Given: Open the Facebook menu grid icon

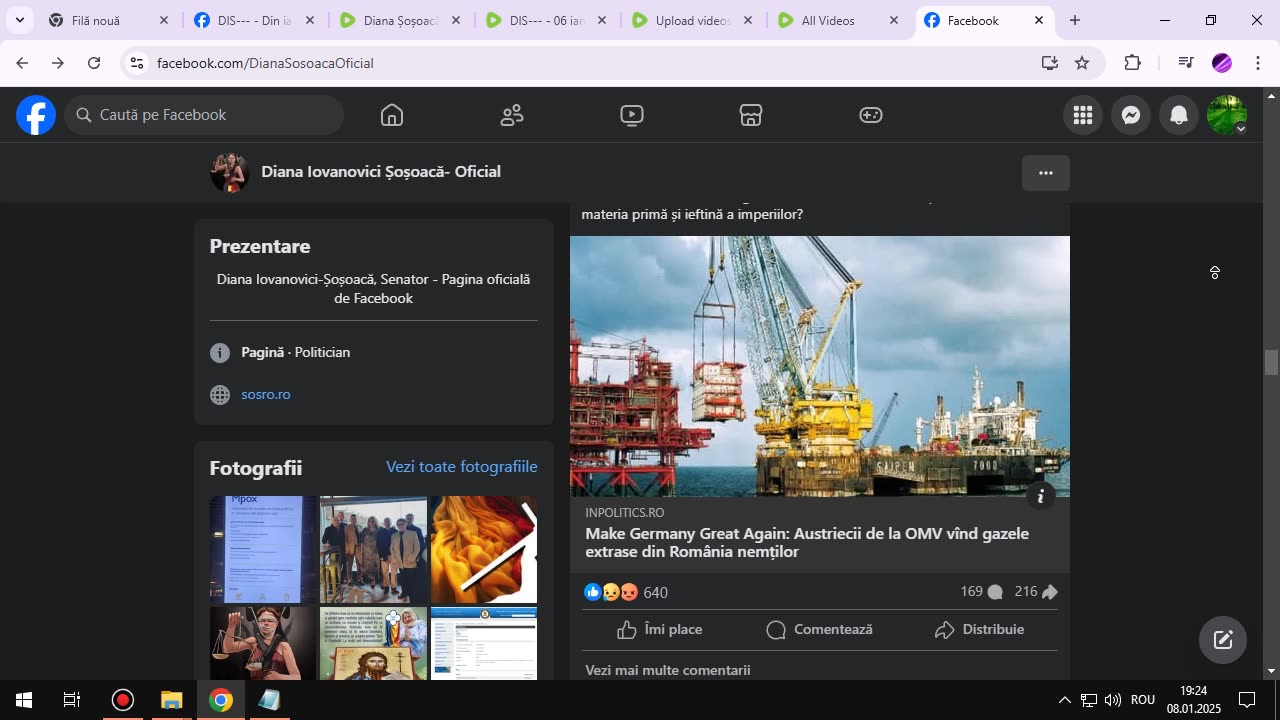Looking at the screenshot, I should click(x=1083, y=115).
